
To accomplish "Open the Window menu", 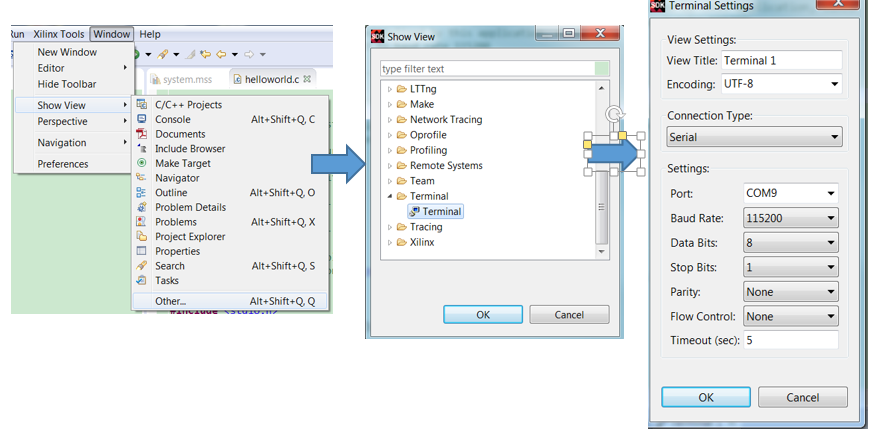I will point(112,34).
